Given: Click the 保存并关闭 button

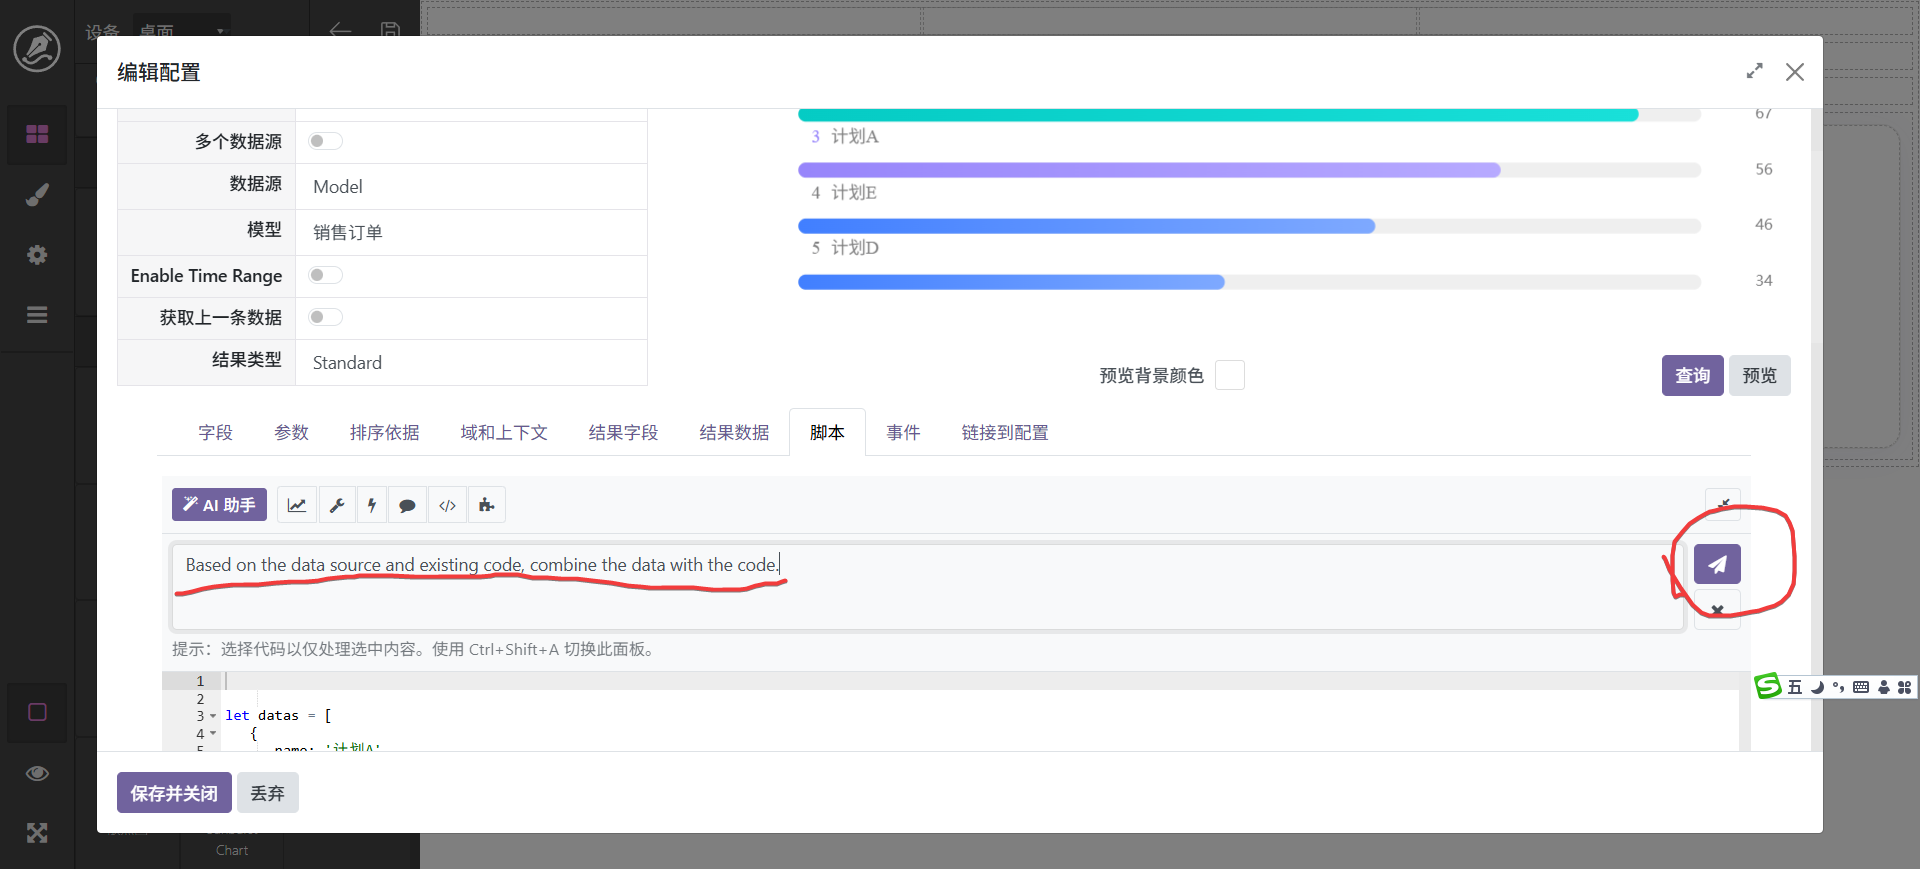Looking at the screenshot, I should (x=174, y=793).
